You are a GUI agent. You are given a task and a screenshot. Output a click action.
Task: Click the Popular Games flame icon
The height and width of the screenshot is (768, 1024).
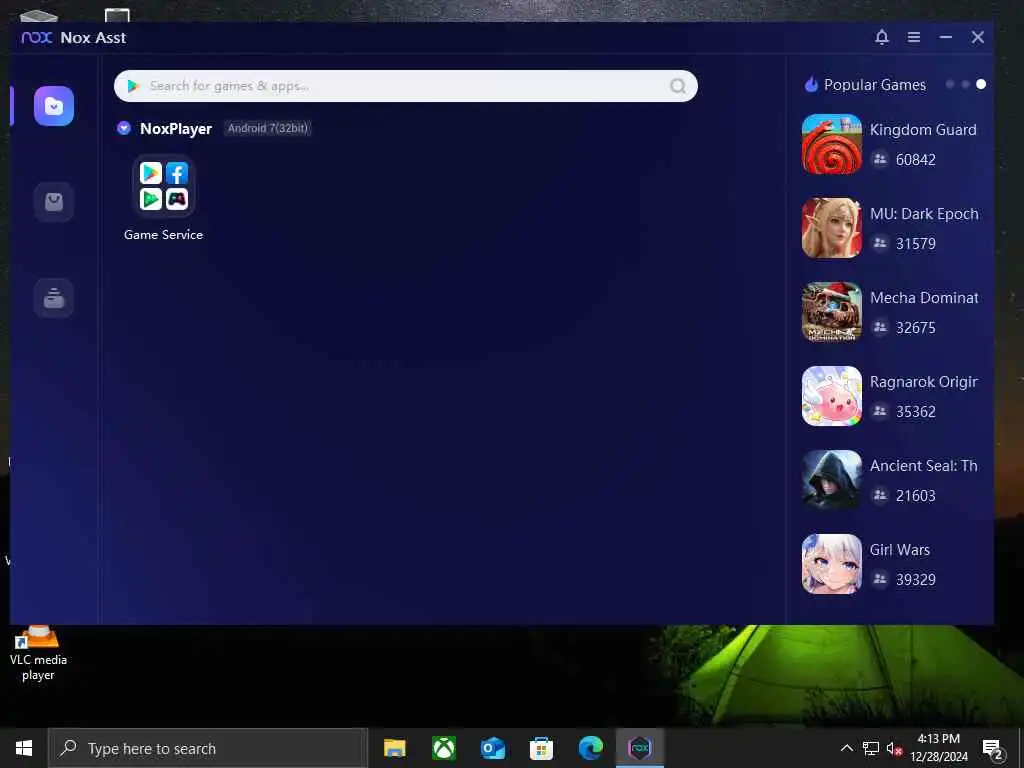(811, 84)
